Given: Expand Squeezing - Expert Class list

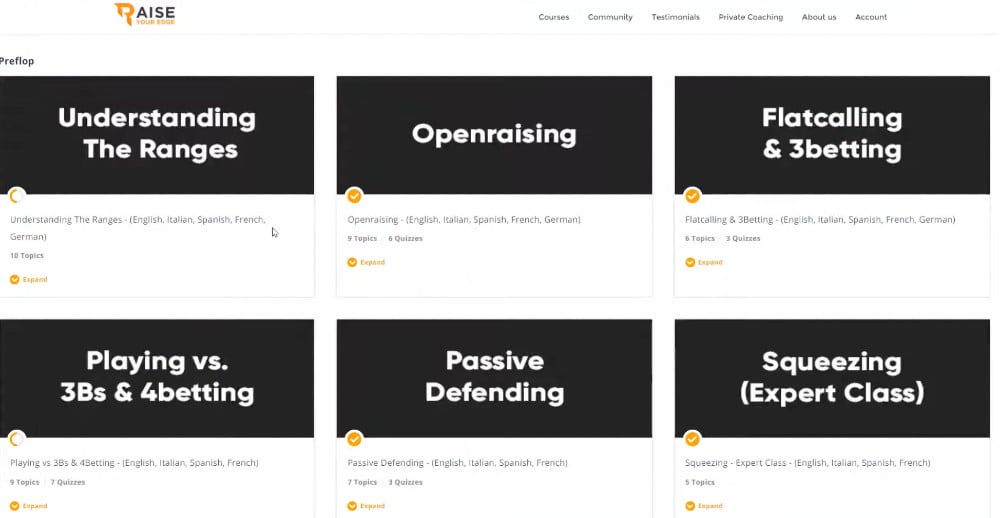Looking at the screenshot, I should [704, 506].
